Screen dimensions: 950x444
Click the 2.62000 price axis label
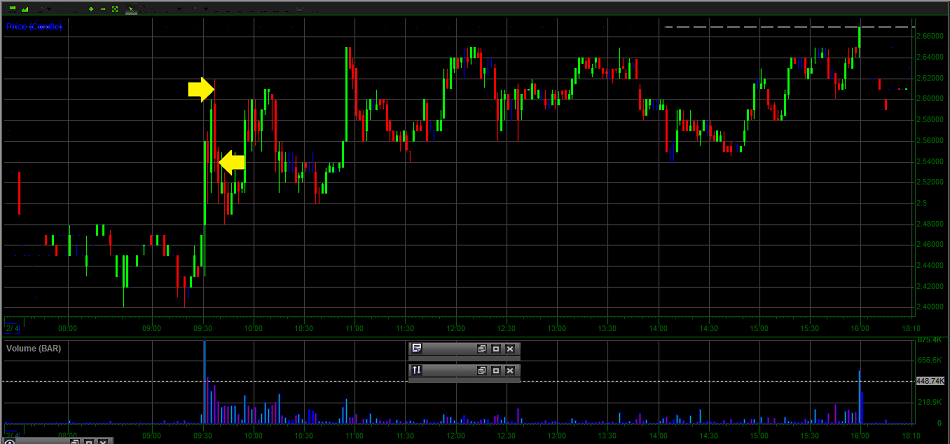[929, 78]
